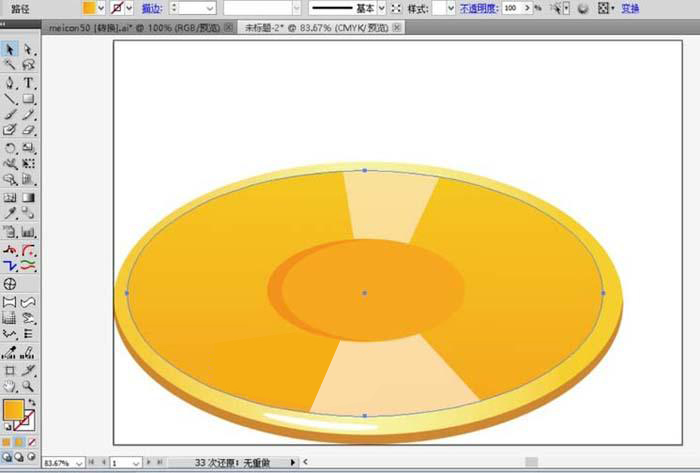This screenshot has height=473, width=700.
Task: Select the Perspective Grid tool
Action: 29,180
